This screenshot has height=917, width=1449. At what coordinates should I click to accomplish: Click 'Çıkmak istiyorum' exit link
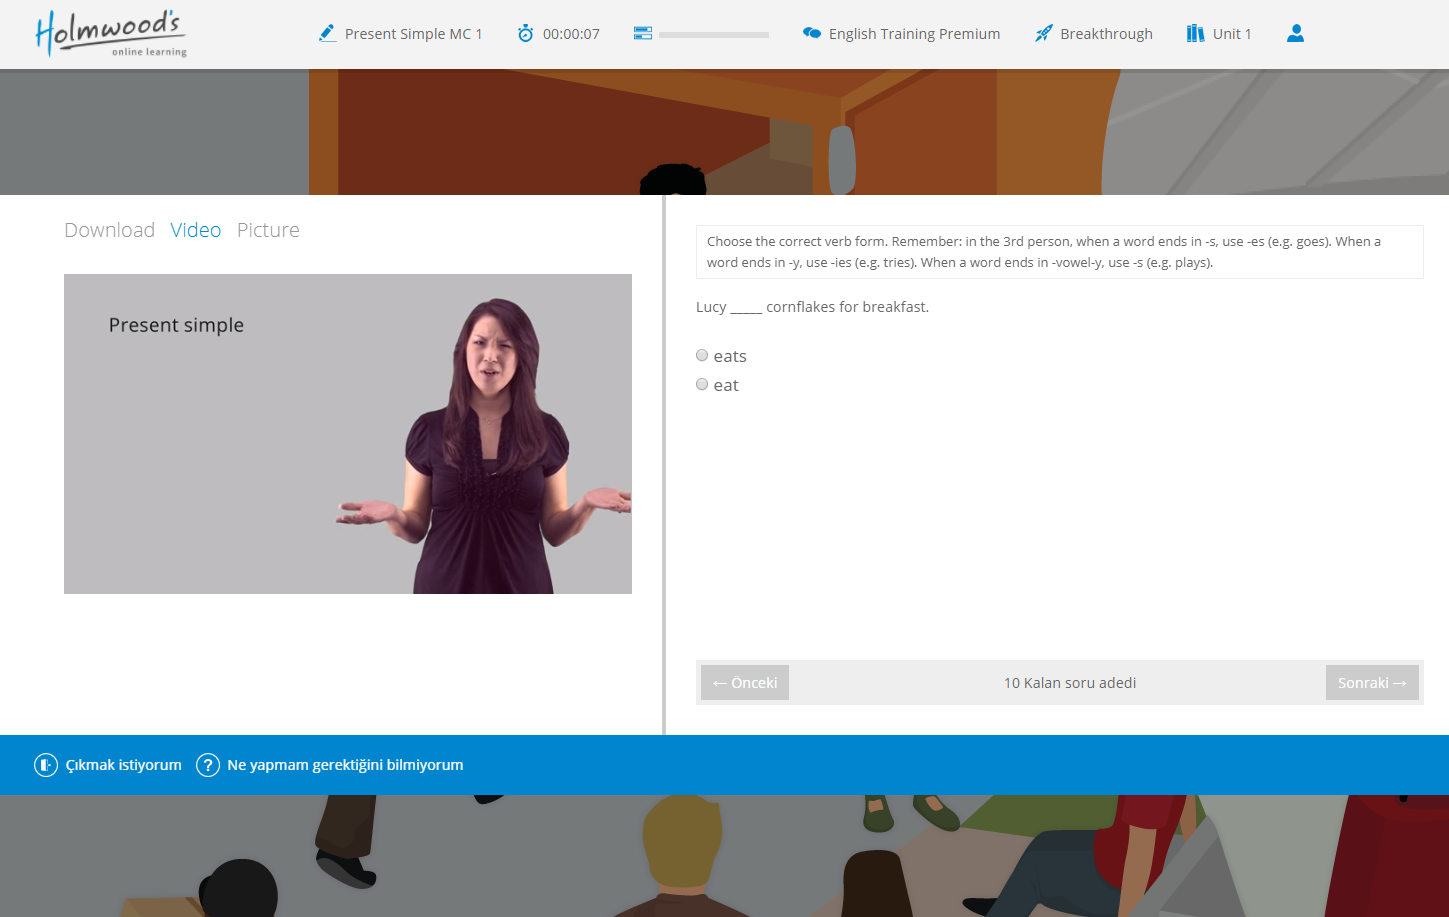pyautogui.click(x=124, y=765)
